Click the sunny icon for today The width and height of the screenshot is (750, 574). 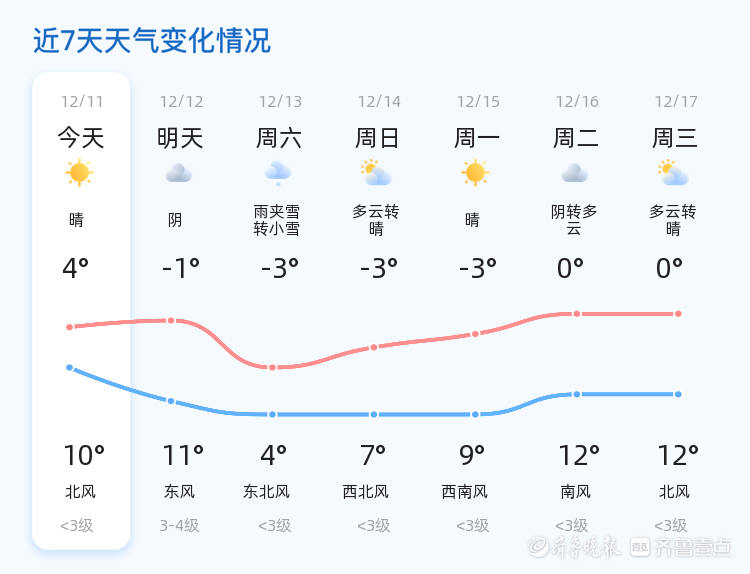[x=79, y=173]
